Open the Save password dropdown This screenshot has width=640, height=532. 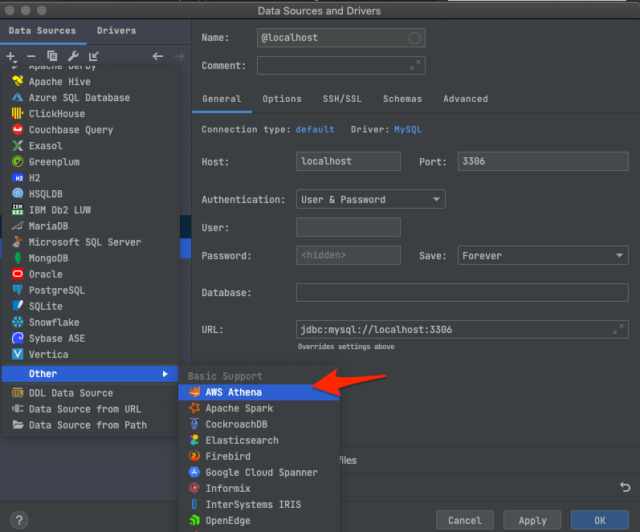coord(543,256)
